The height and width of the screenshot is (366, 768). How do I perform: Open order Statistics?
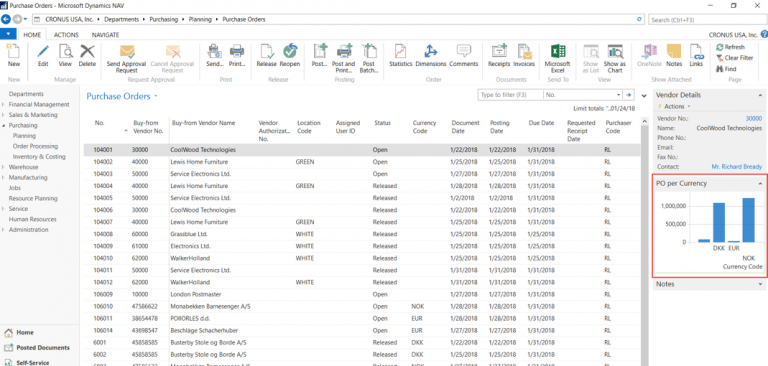pos(401,55)
